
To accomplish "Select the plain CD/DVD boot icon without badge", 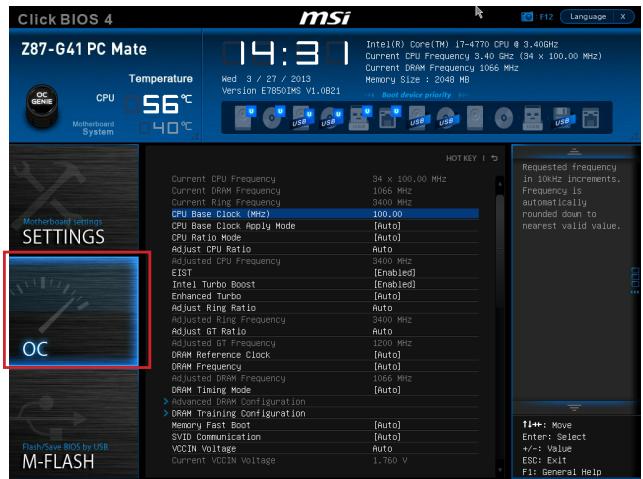I will [x=504, y=118].
